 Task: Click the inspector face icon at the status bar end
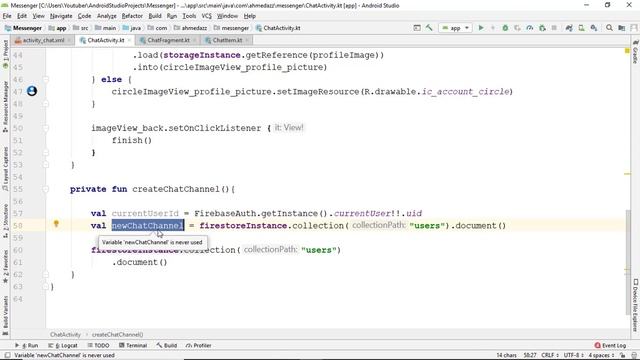pyautogui.click(x=633, y=355)
